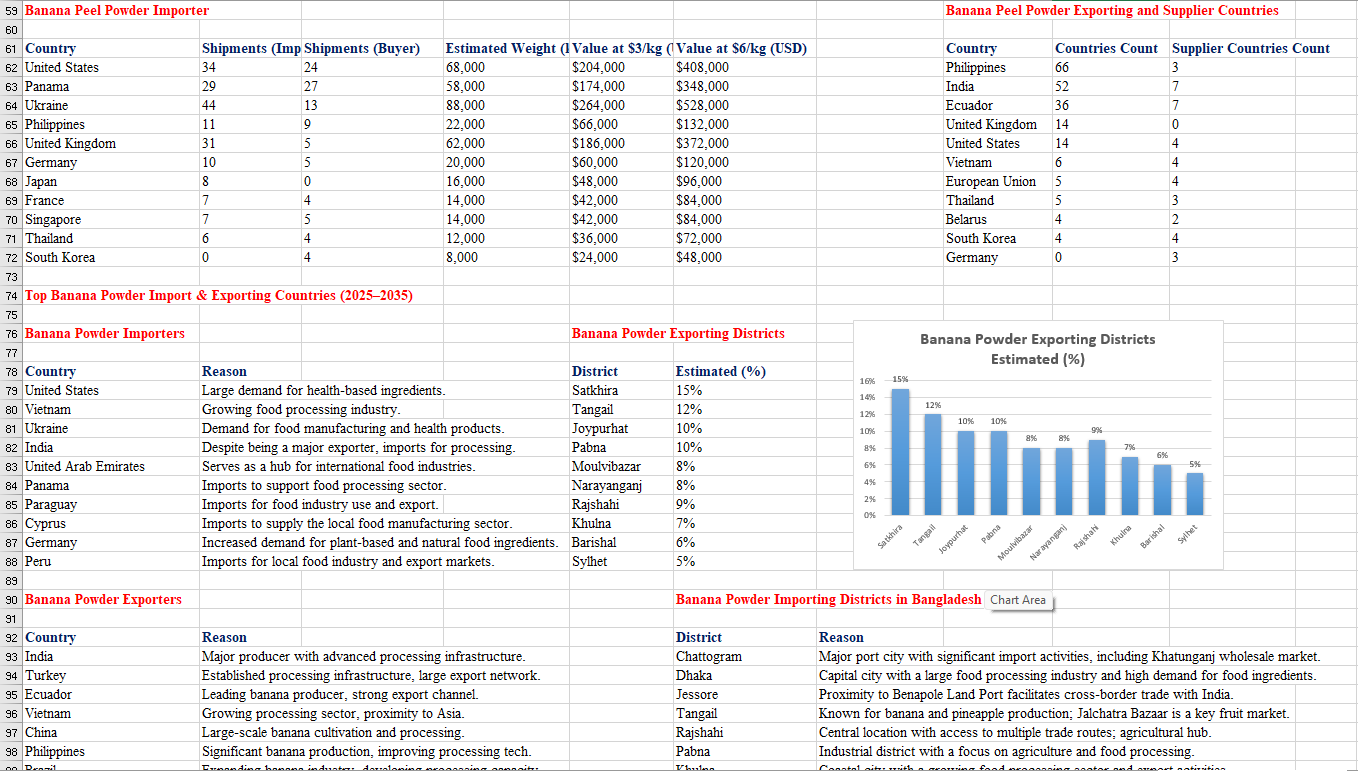Click the 'Banana Powder Exporters' heading cell
Screen dimensions: 1358x771
(x=103, y=599)
